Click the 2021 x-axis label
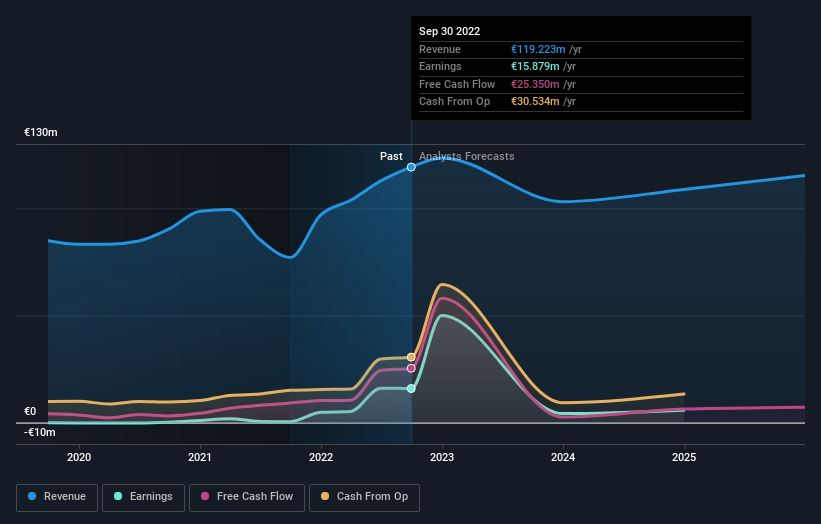This screenshot has height=524, width=821. click(200, 457)
